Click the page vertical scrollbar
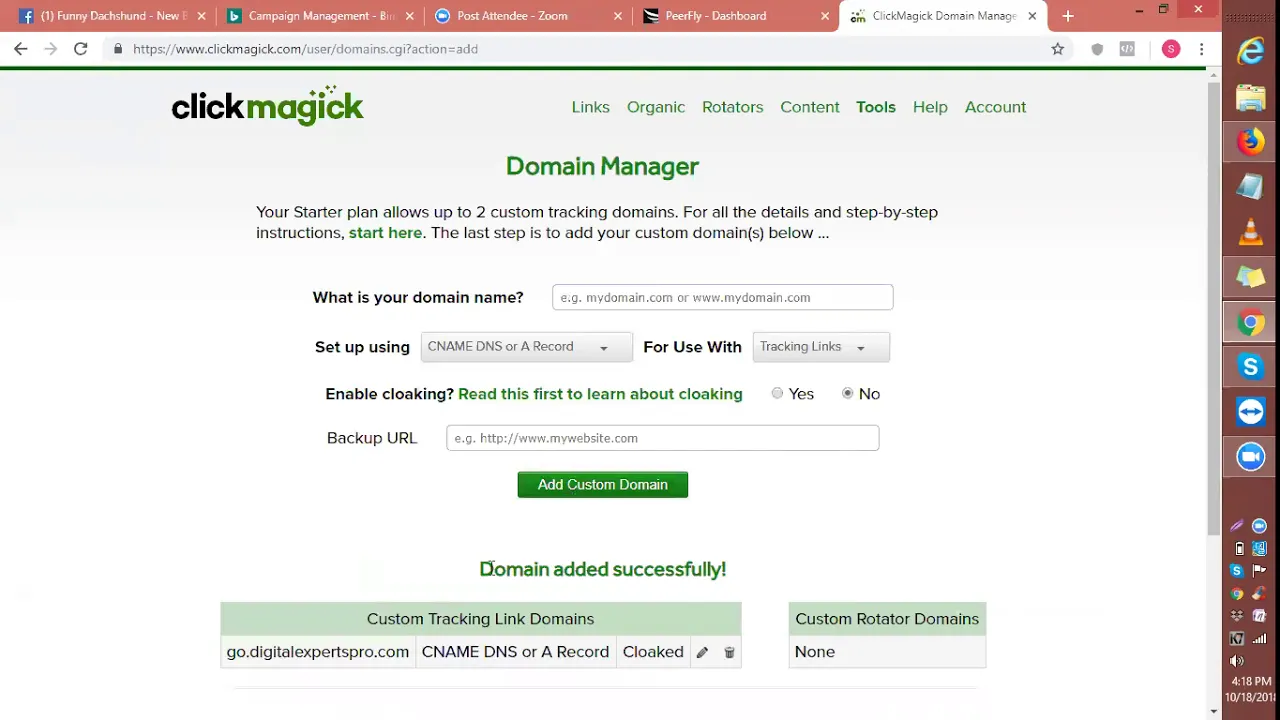 (1214, 310)
